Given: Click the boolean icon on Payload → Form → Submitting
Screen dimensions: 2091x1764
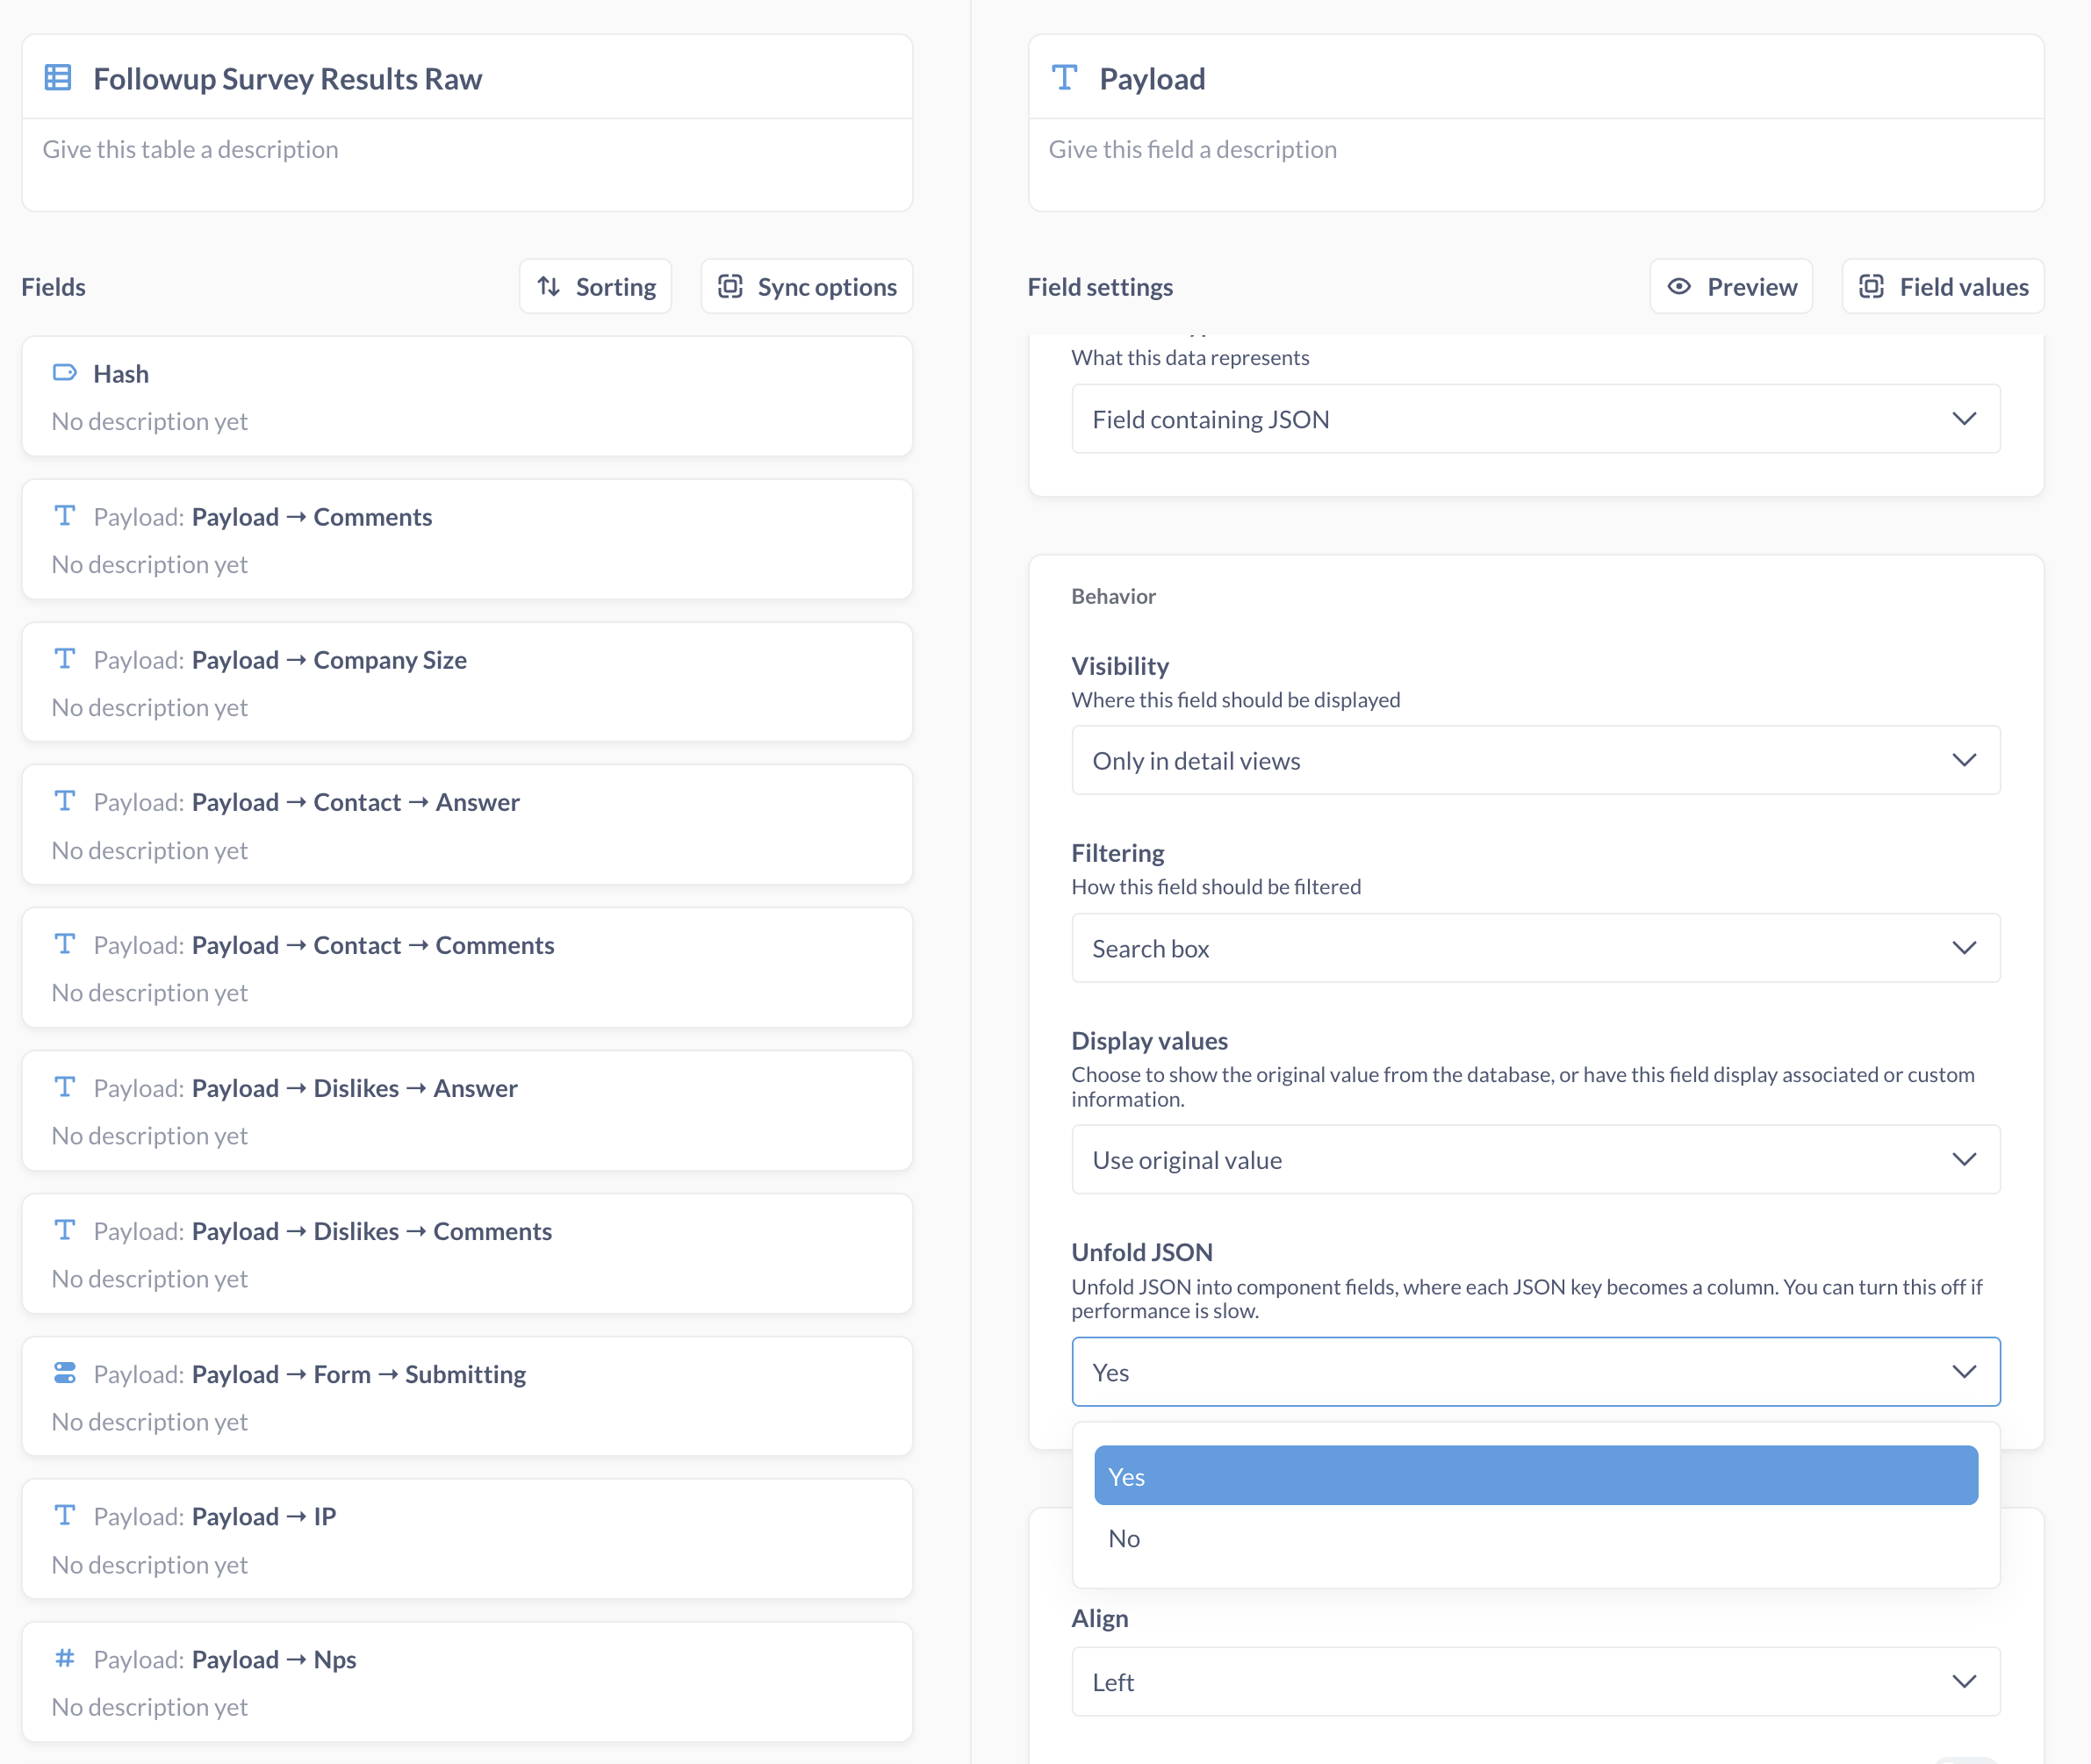Looking at the screenshot, I should tap(64, 1373).
